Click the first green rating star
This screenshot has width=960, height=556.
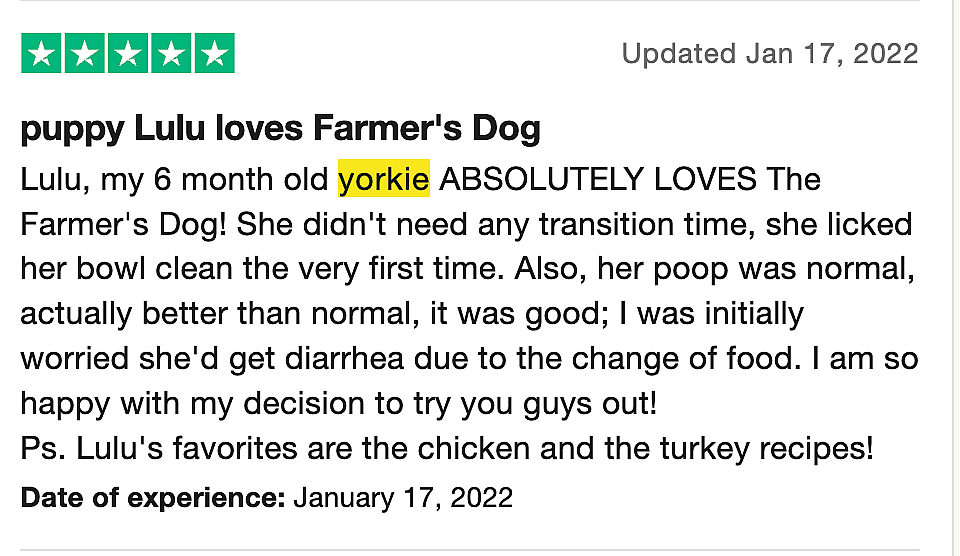coord(41,53)
